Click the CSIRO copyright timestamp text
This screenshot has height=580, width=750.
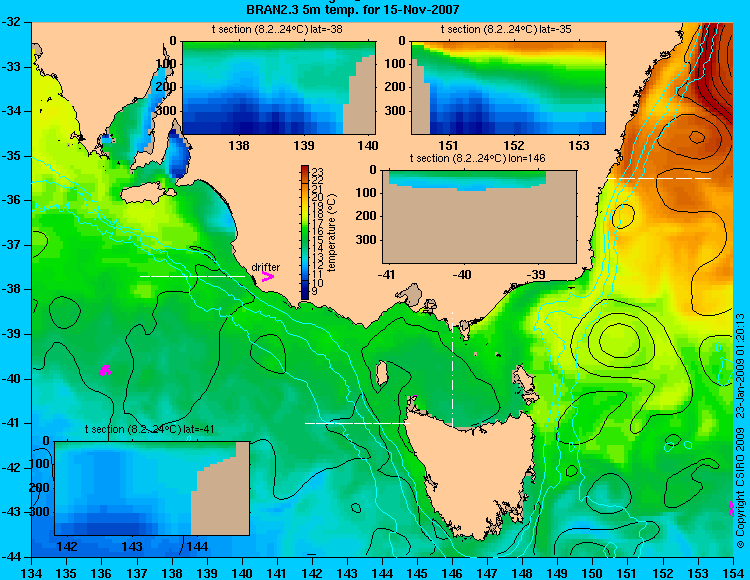739,430
